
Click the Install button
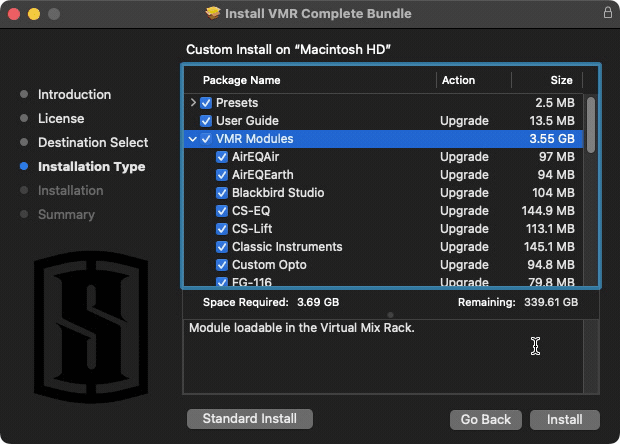(x=565, y=419)
